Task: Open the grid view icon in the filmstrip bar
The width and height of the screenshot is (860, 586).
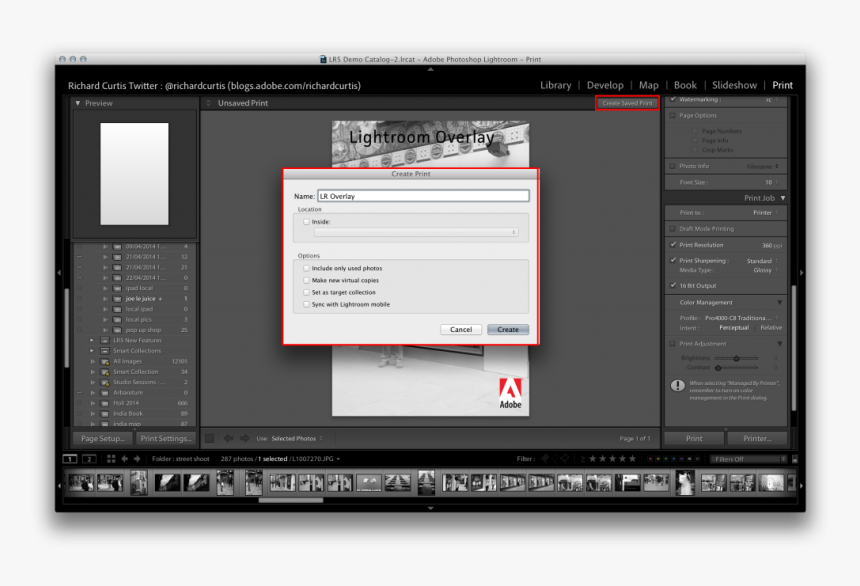Action: (111, 459)
